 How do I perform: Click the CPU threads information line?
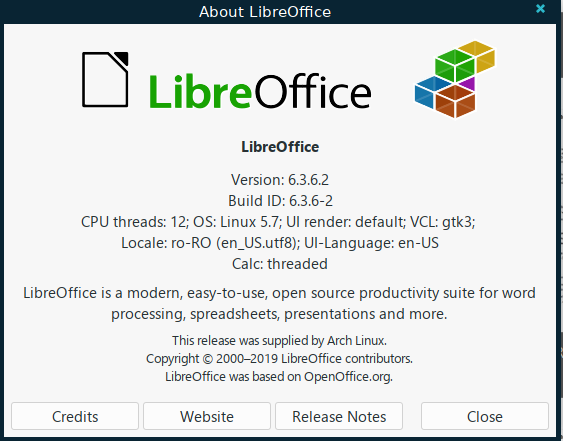click(x=278, y=222)
